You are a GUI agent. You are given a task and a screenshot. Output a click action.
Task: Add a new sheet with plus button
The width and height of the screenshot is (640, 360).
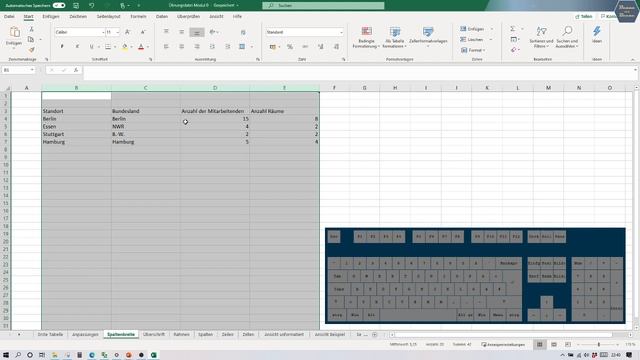point(374,335)
